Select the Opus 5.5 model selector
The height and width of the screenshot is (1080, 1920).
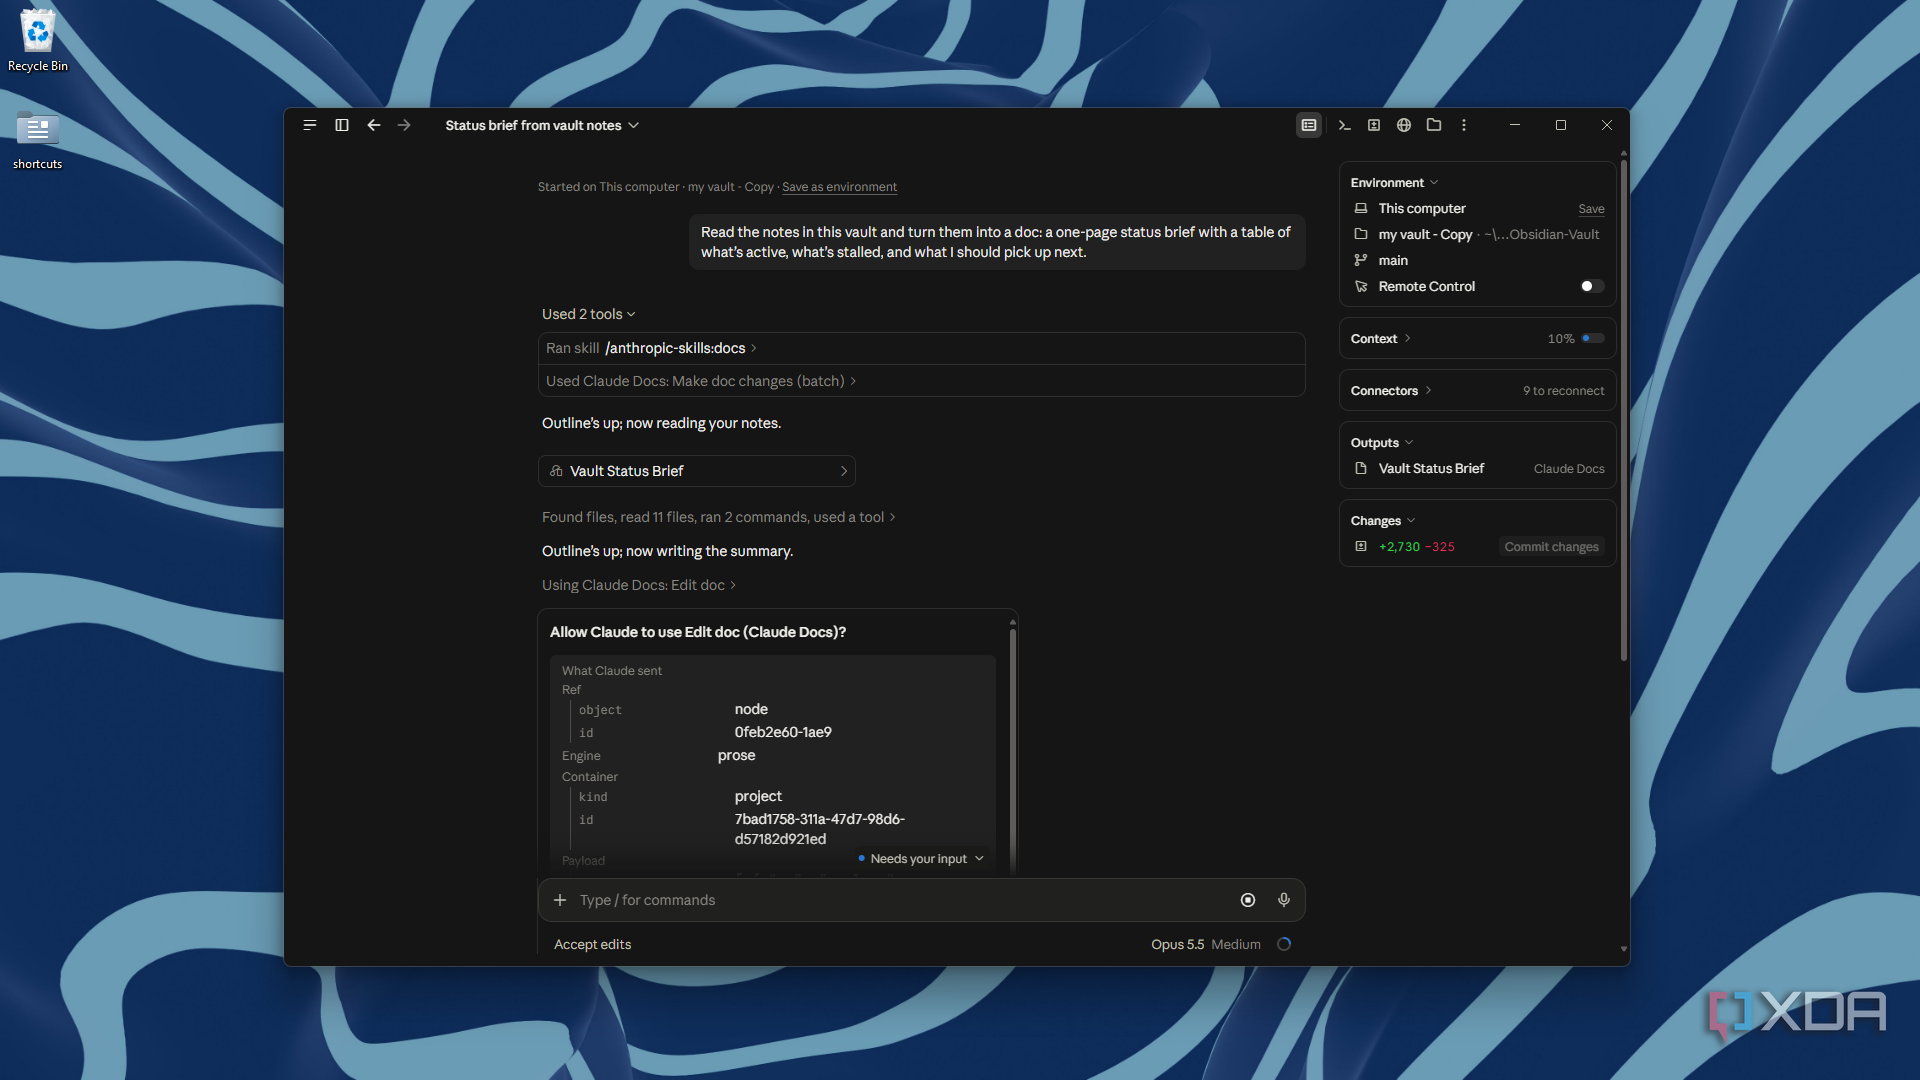tap(1177, 944)
